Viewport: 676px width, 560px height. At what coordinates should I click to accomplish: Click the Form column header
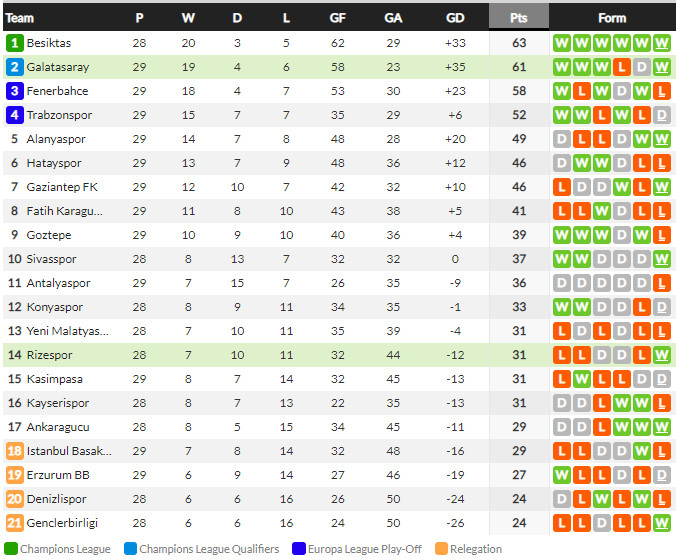click(x=612, y=18)
